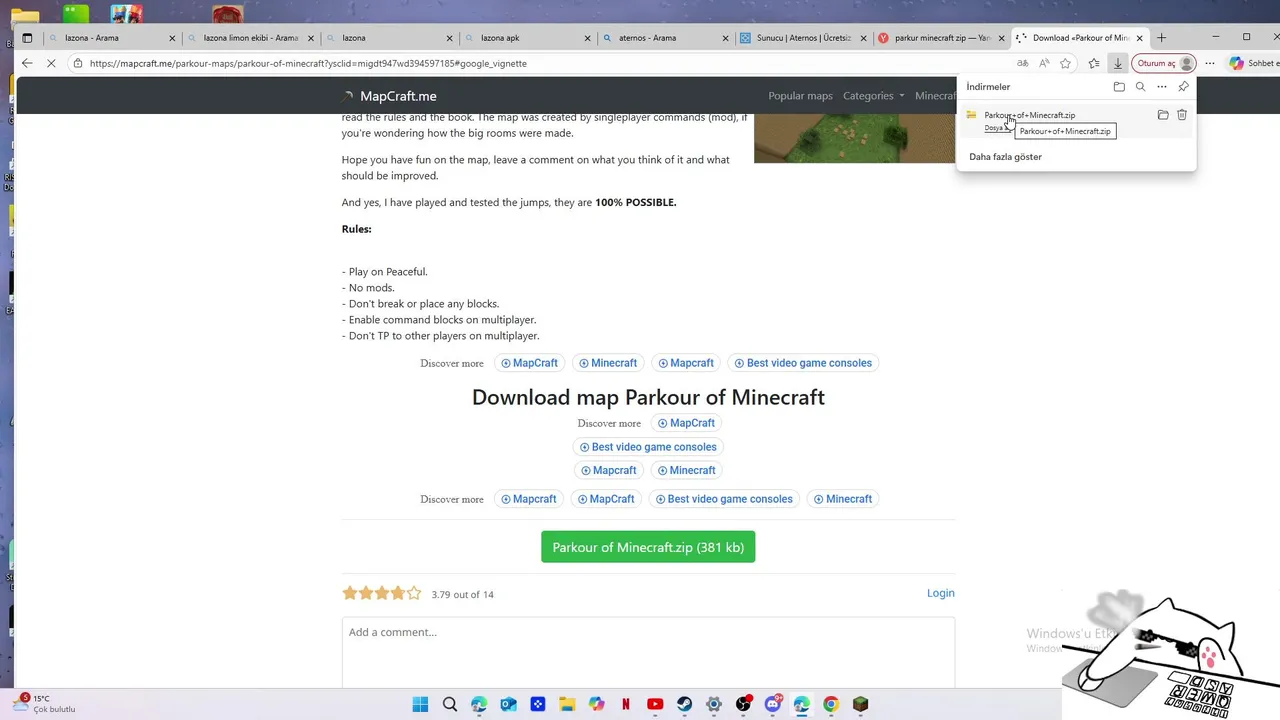Stop loading the page
Image resolution: width=1280 pixels, height=720 pixels.
pyautogui.click(x=52, y=63)
